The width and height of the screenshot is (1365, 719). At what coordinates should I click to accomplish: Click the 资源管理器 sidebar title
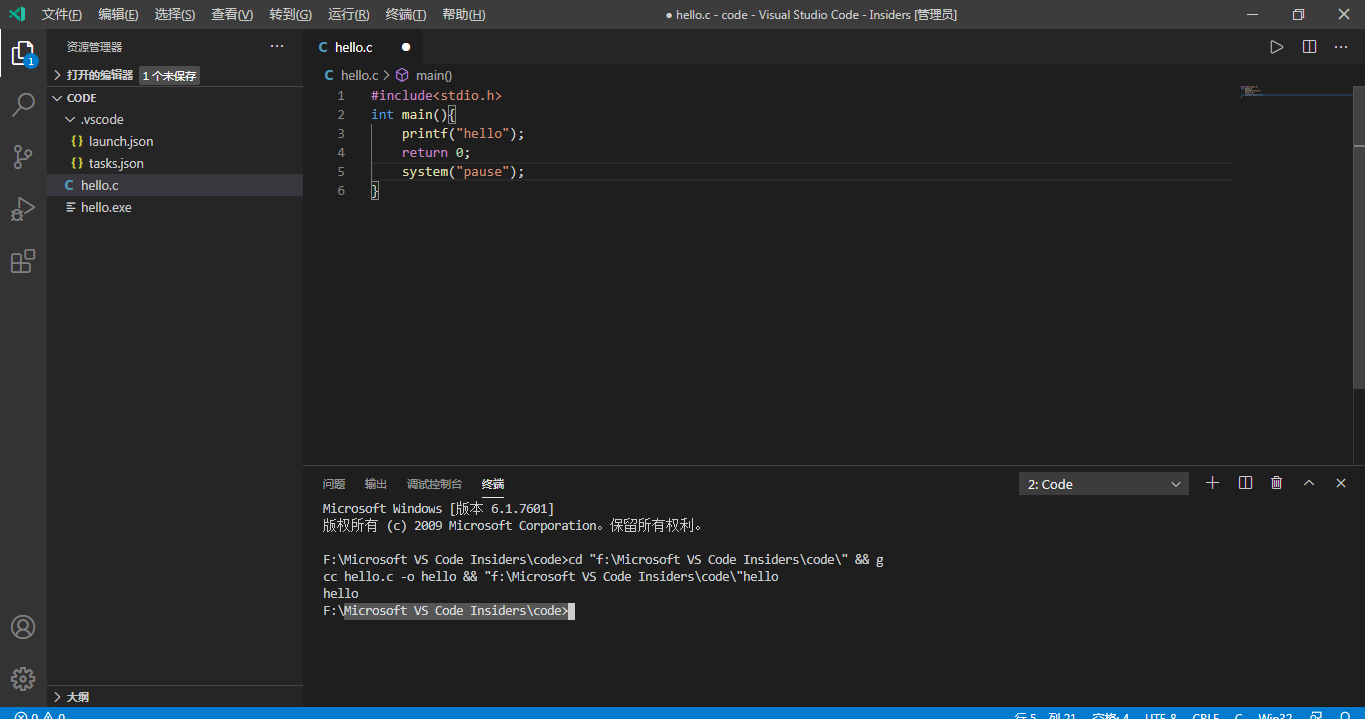(94, 47)
